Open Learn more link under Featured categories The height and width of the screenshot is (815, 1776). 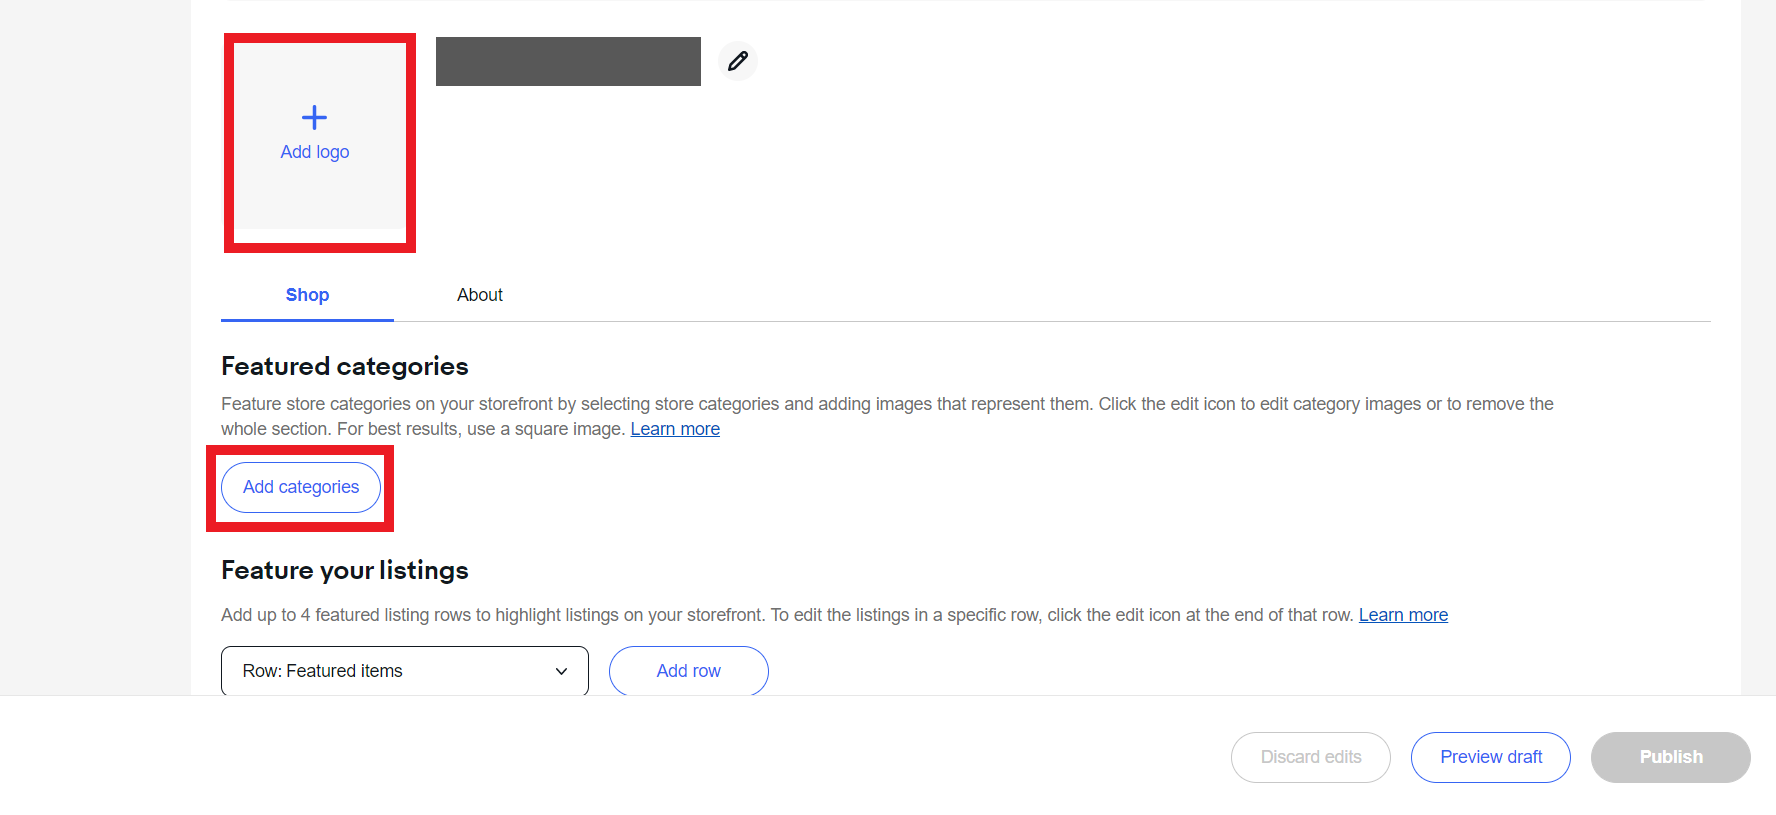coord(675,429)
